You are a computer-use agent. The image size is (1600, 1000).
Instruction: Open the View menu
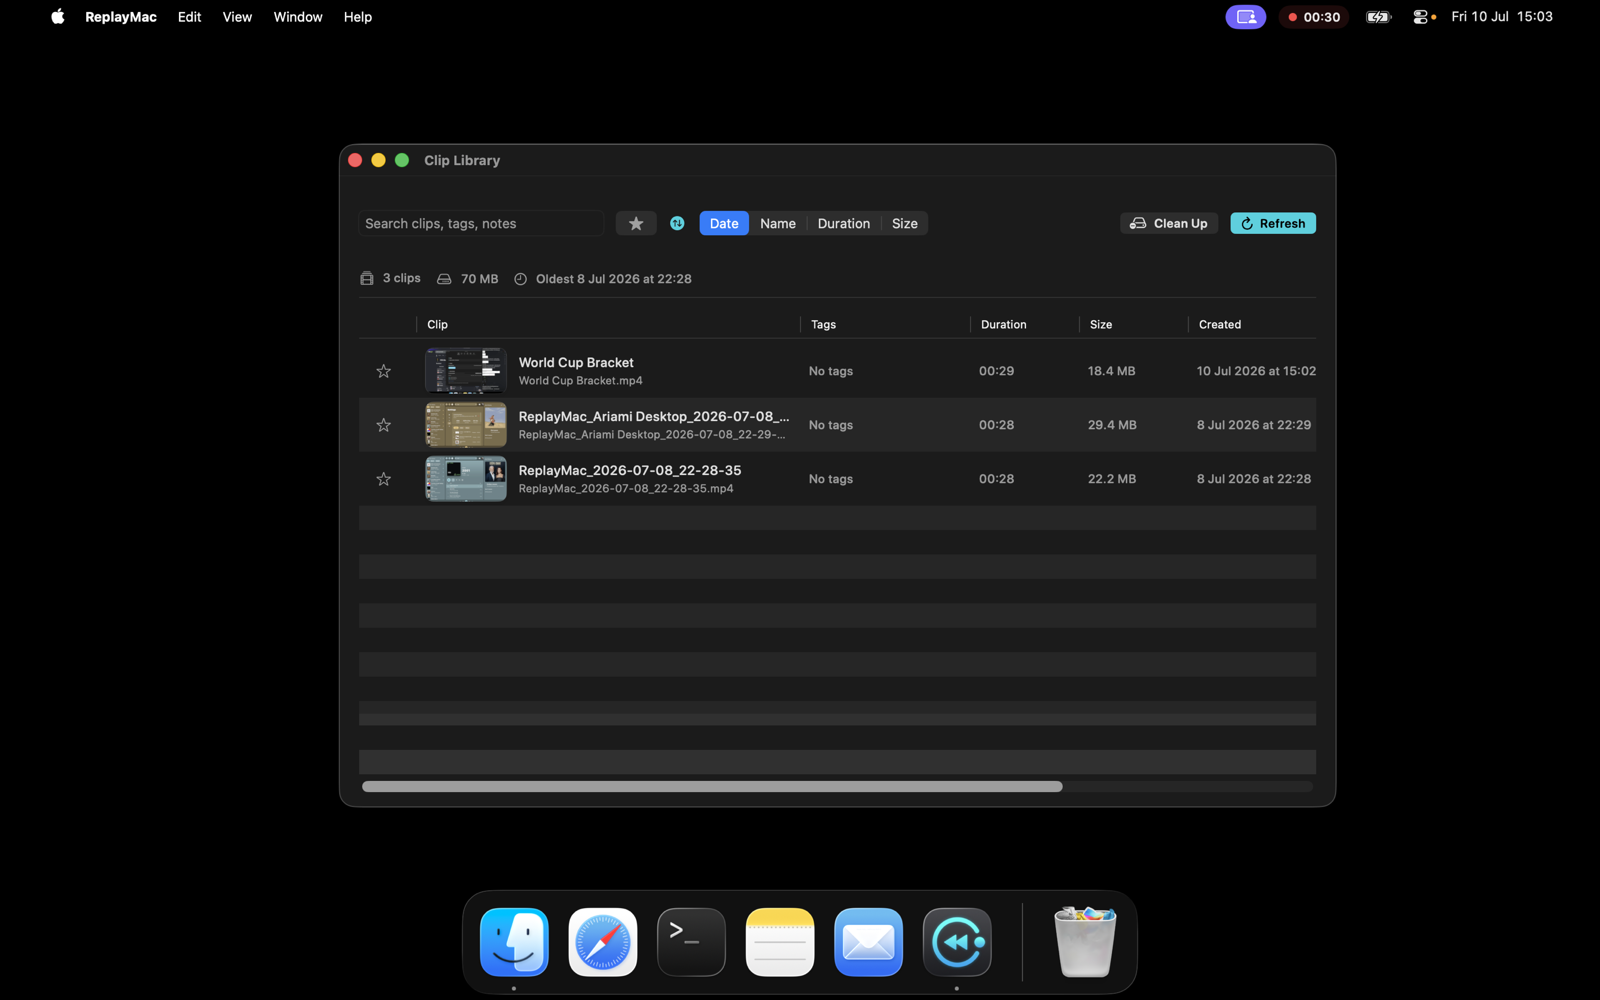[237, 17]
